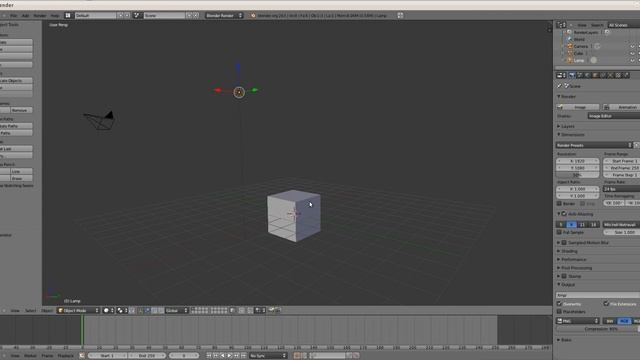
Task: Select BW color mode
Action: tap(610, 321)
